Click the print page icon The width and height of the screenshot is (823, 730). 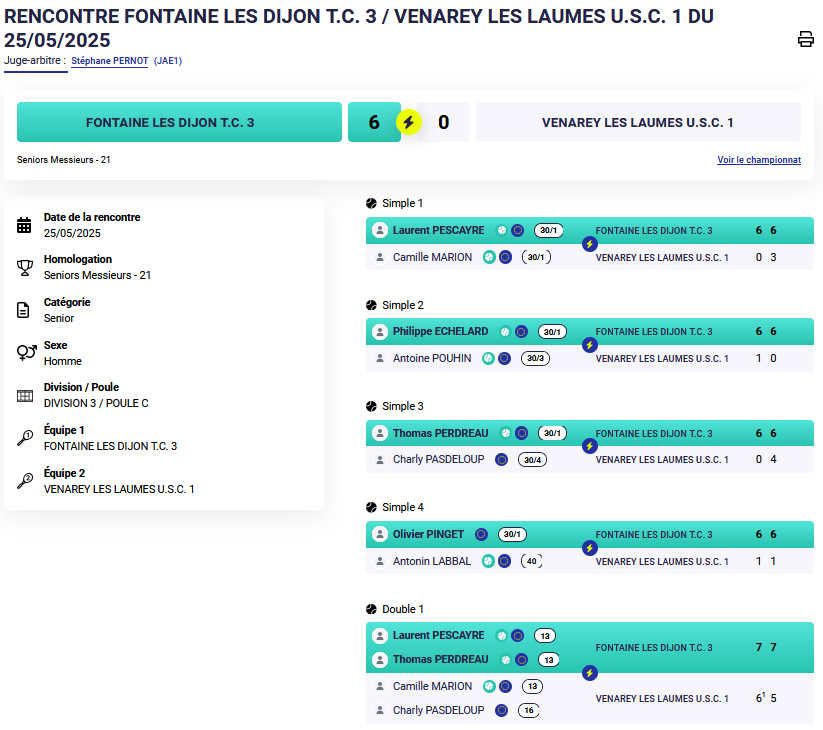[x=806, y=39]
